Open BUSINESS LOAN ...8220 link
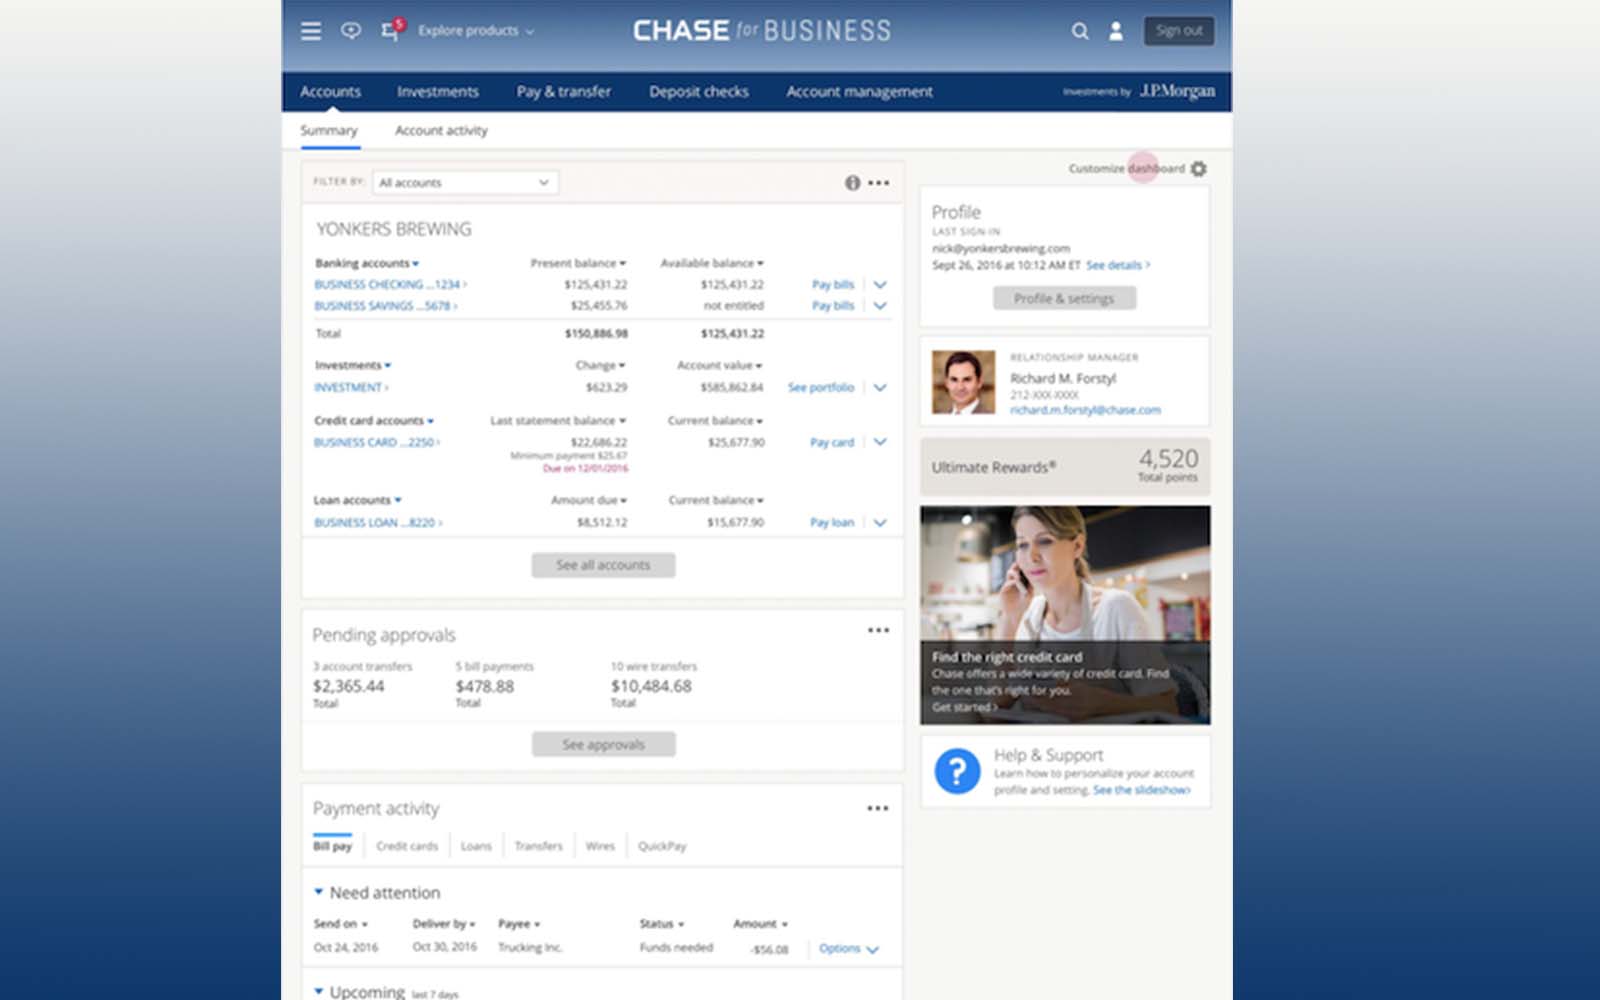Screen dimensions: 1600x1000 coord(378,523)
